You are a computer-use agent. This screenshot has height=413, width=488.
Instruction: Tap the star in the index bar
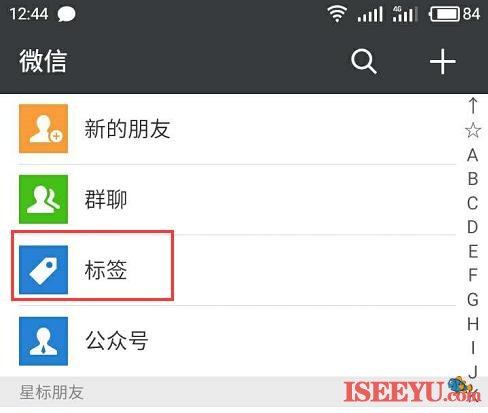473,130
